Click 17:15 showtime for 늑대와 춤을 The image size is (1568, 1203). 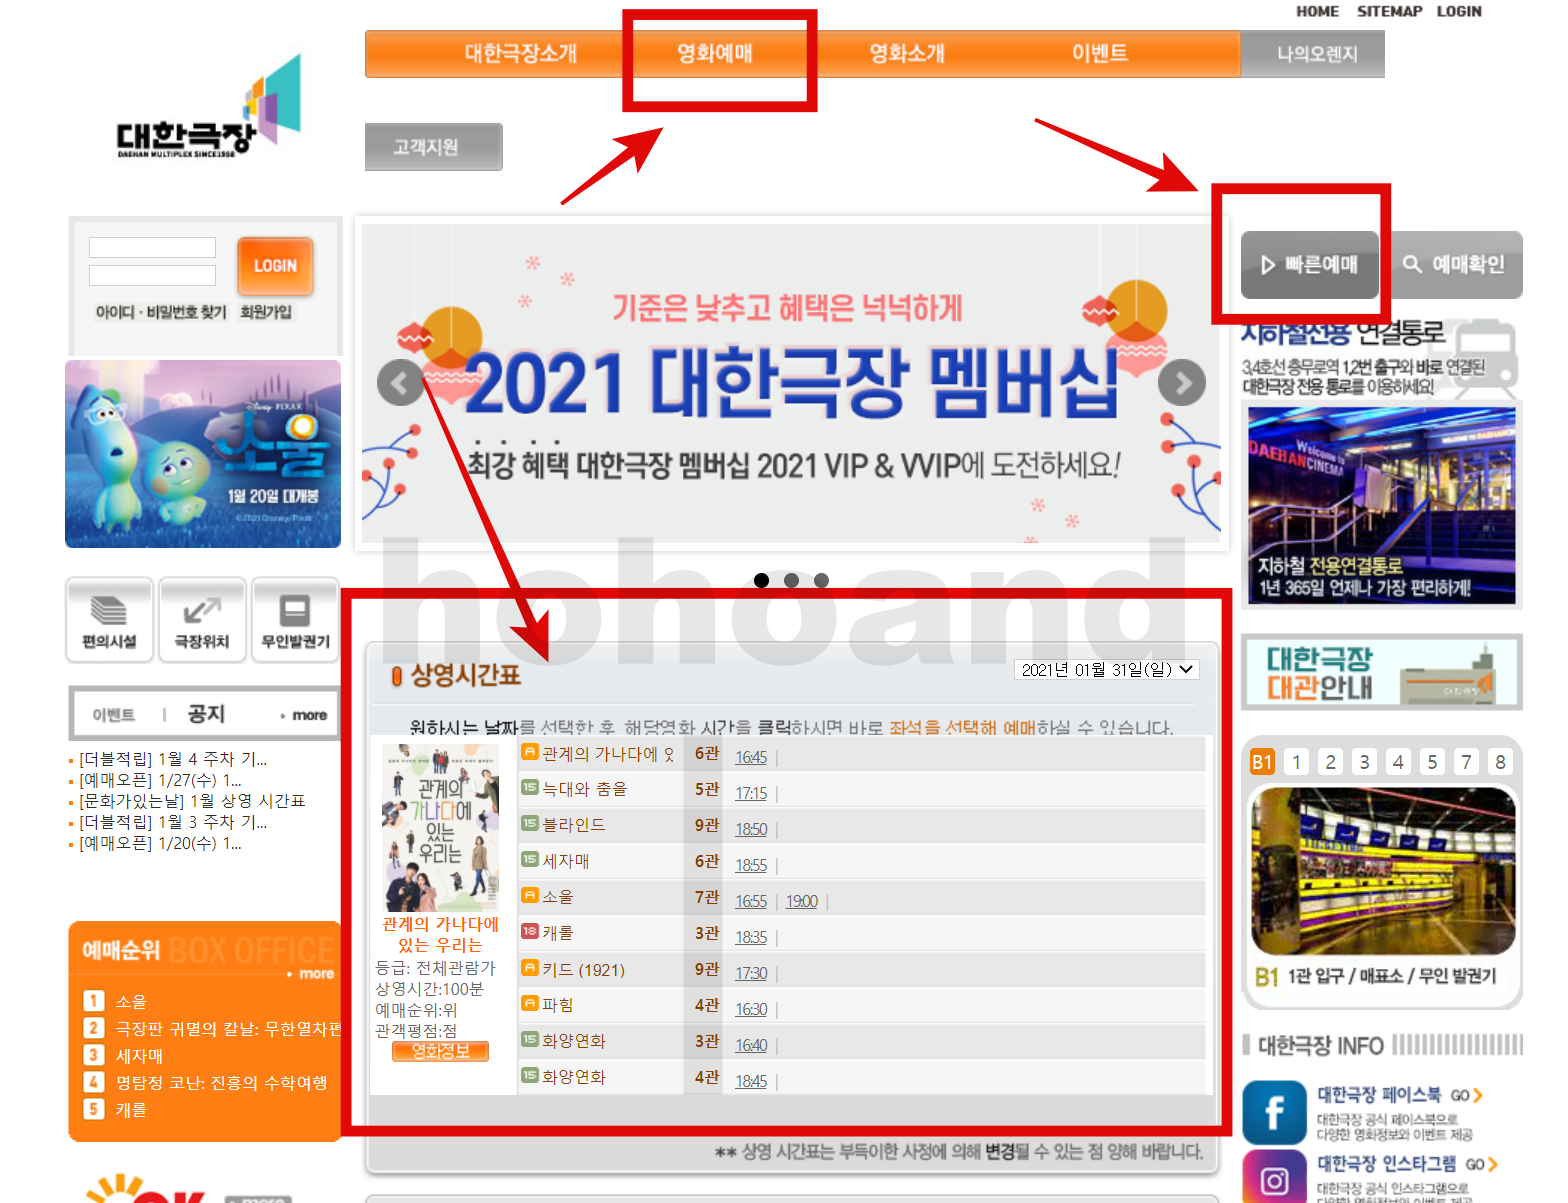click(751, 794)
